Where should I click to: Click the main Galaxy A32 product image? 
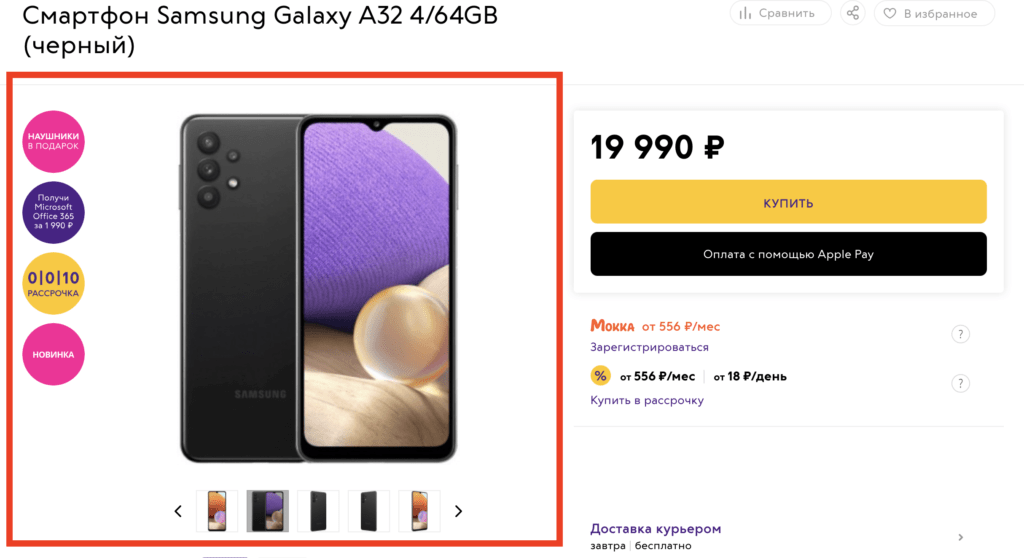318,288
